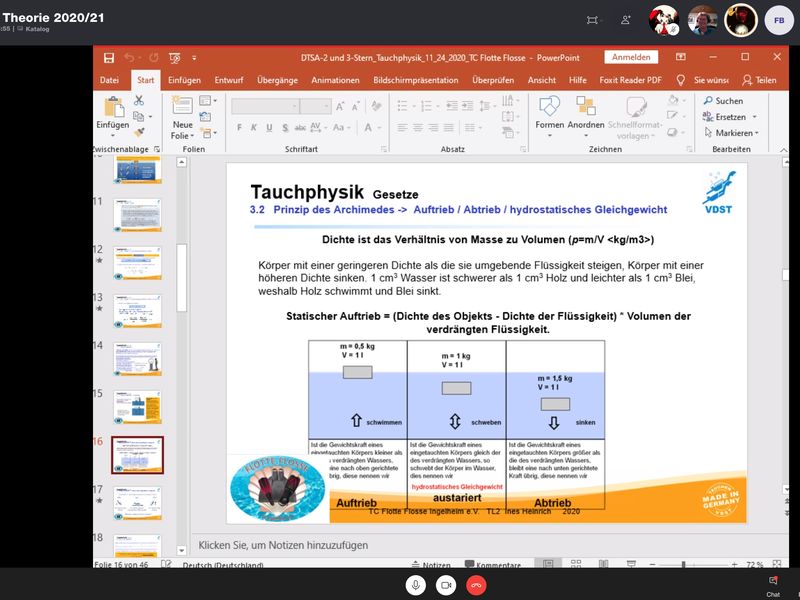Click the Undo arrow in quick access toolbar
Image resolution: width=800 pixels, height=600 pixels.
coord(129,58)
